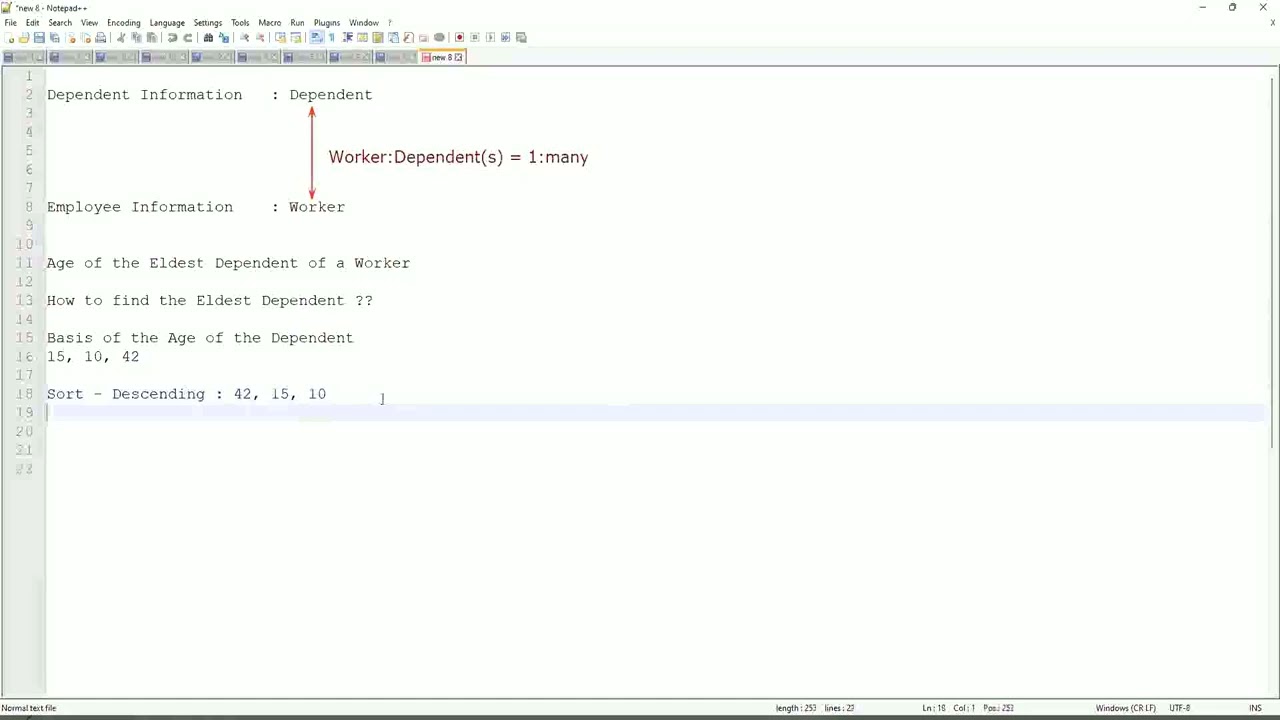Open the Tools menu

240,22
